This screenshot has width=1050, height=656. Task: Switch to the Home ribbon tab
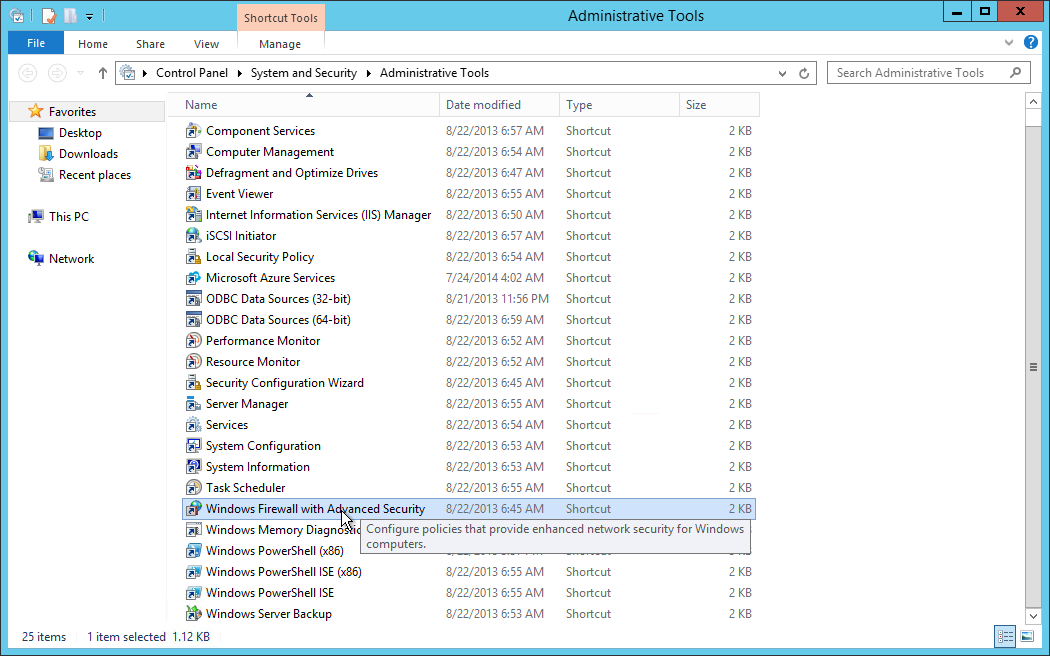(x=92, y=44)
